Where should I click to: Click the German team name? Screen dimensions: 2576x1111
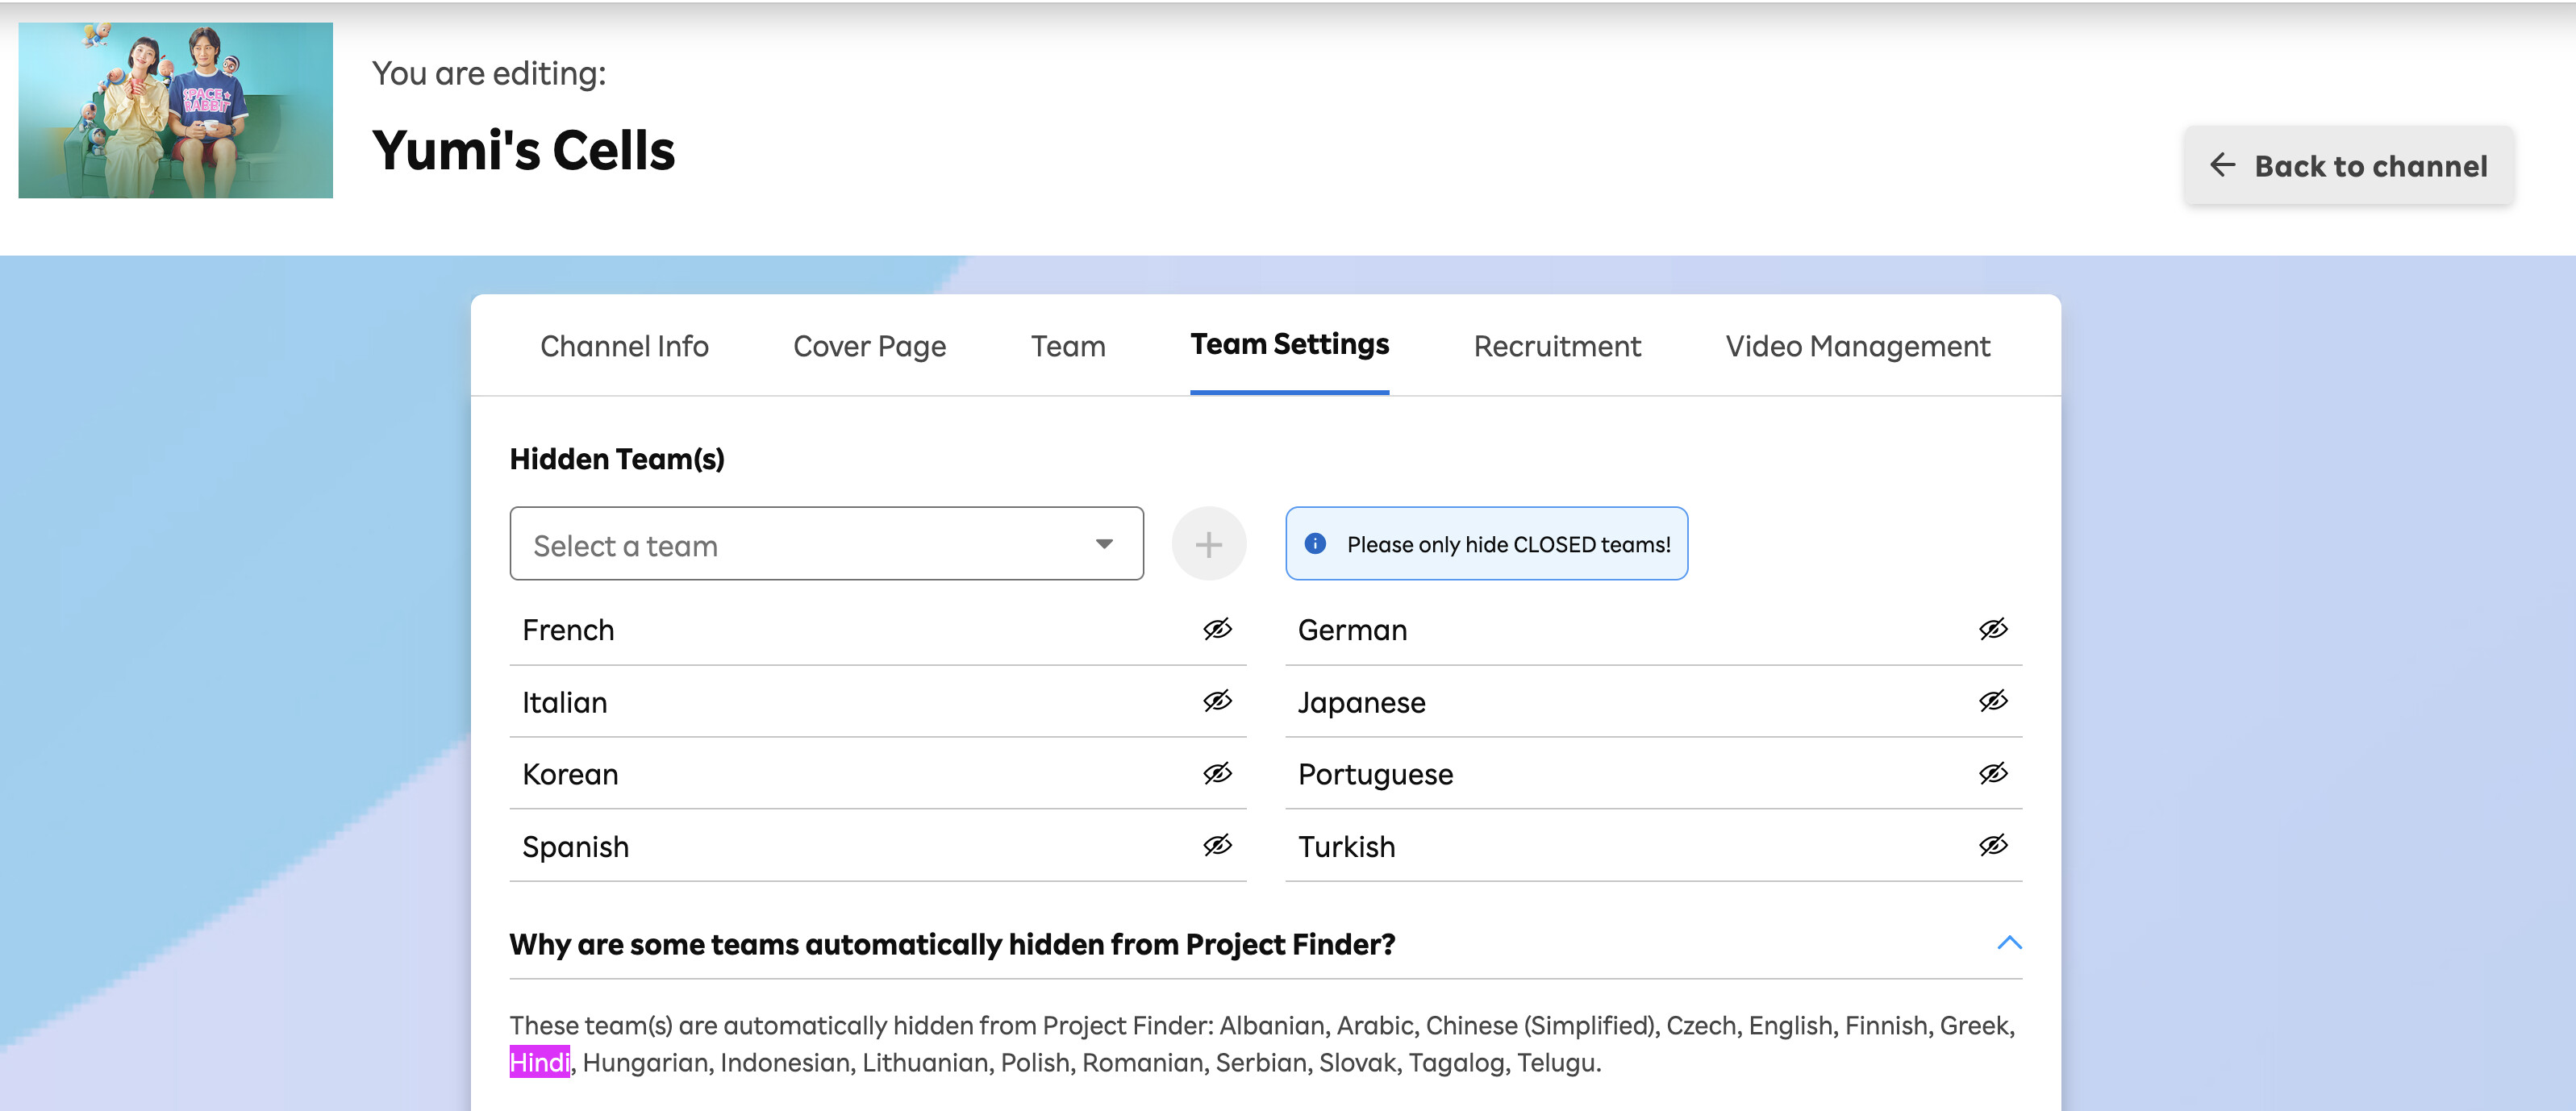tap(1352, 630)
